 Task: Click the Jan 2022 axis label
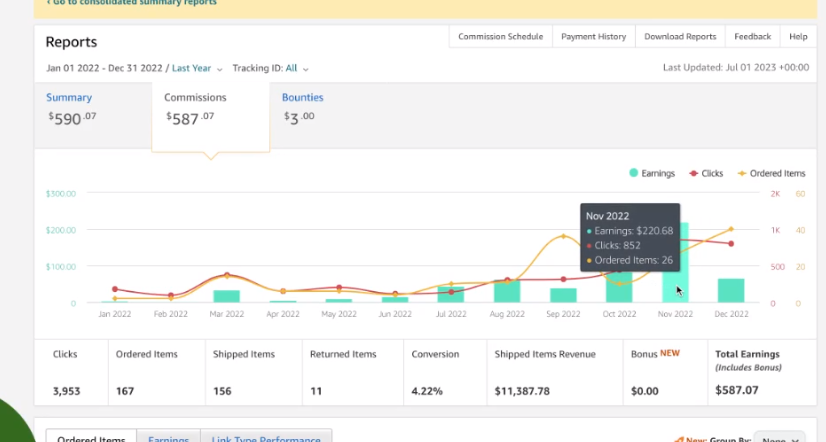point(114,314)
